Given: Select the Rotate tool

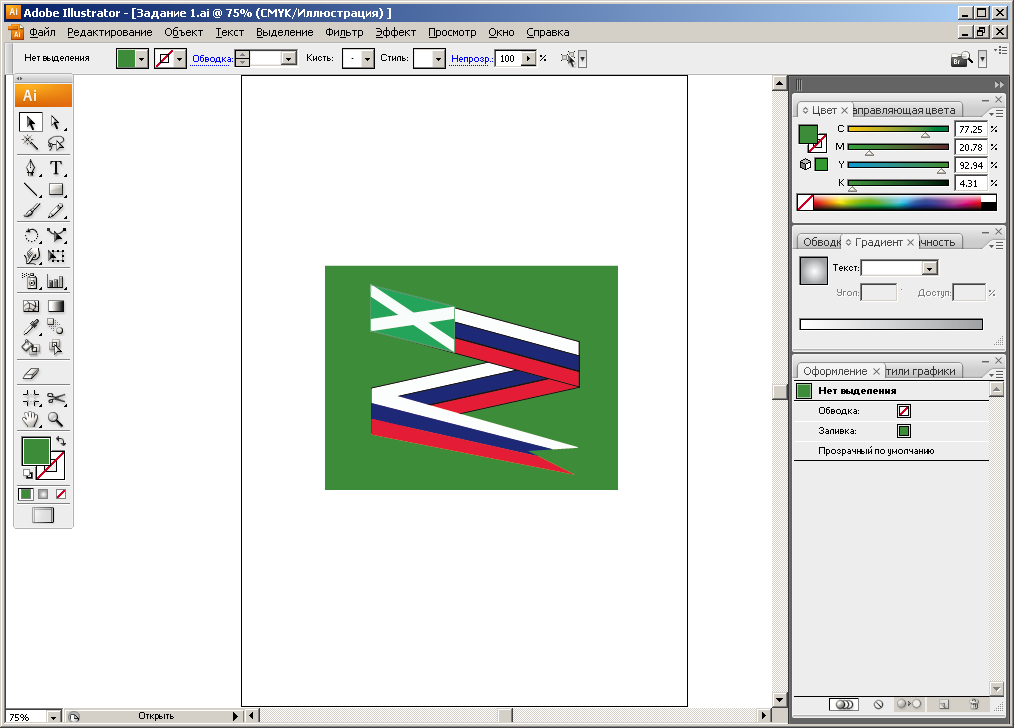Looking at the screenshot, I should (x=30, y=235).
